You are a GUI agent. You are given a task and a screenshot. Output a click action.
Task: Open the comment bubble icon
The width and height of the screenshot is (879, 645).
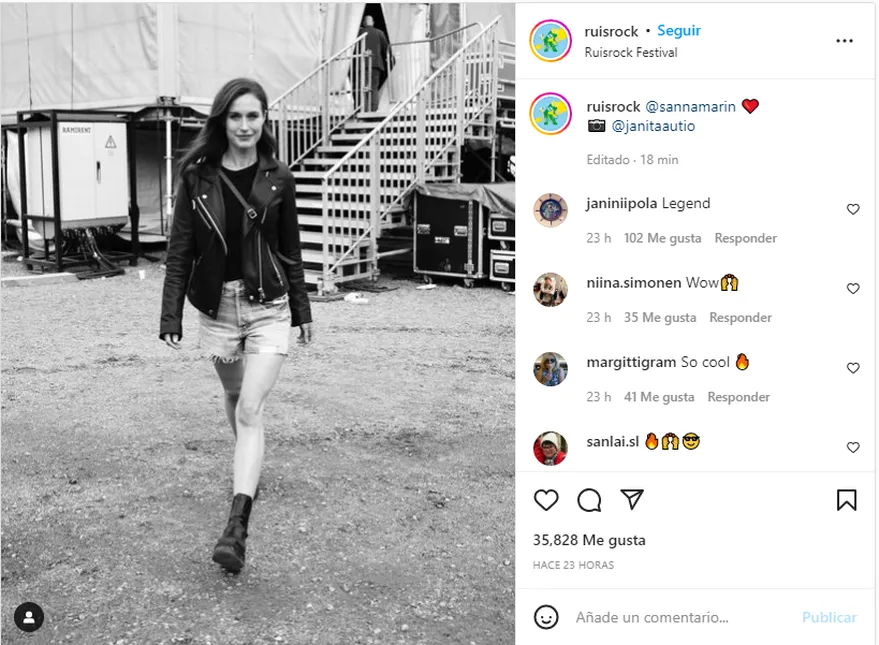(589, 500)
